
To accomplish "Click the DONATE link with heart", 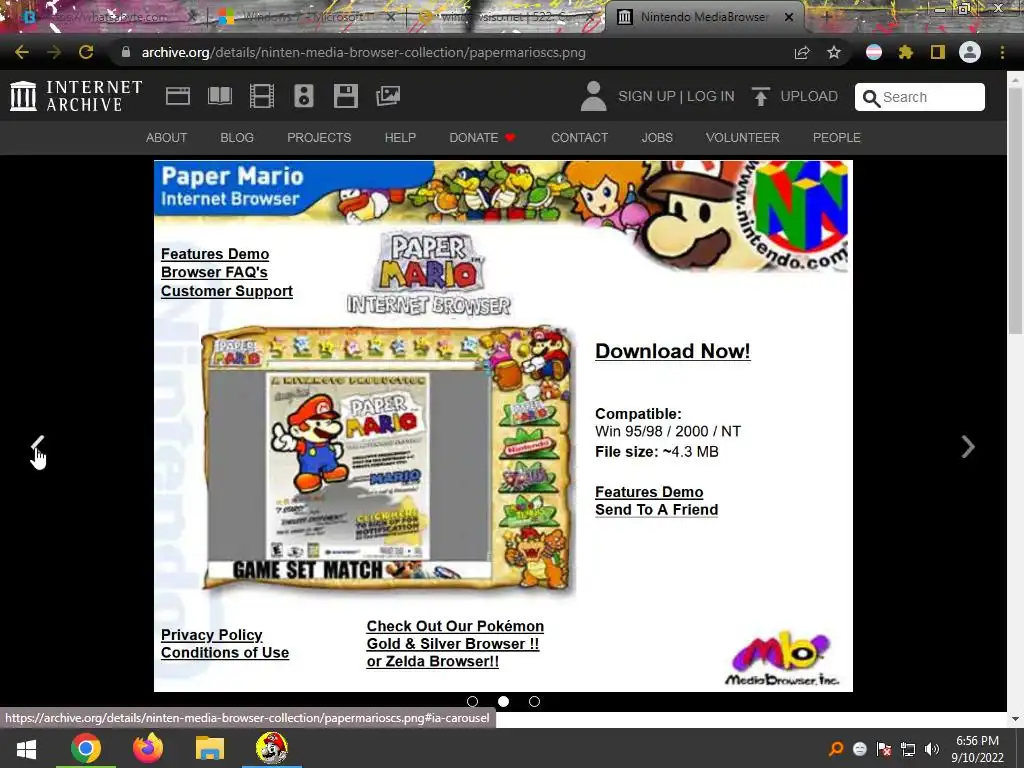I will click(483, 138).
